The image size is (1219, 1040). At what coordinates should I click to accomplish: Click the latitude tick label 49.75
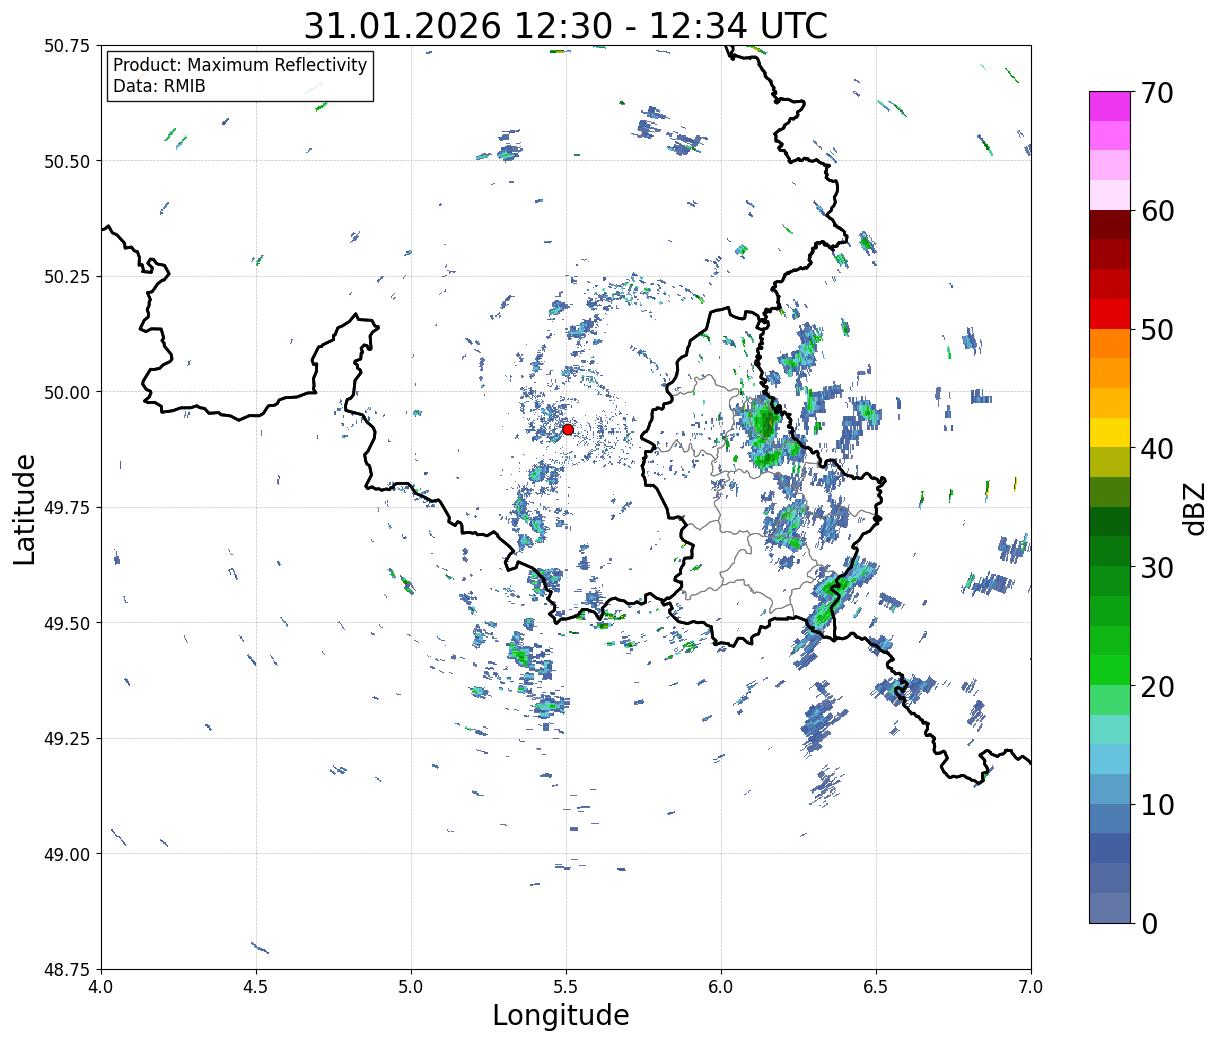point(66,508)
